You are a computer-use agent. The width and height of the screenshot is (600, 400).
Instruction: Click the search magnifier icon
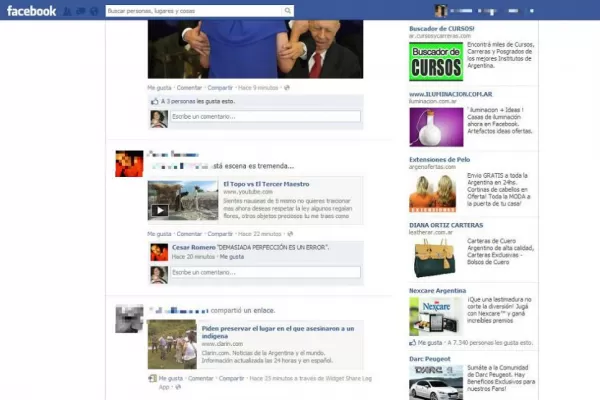point(288,11)
